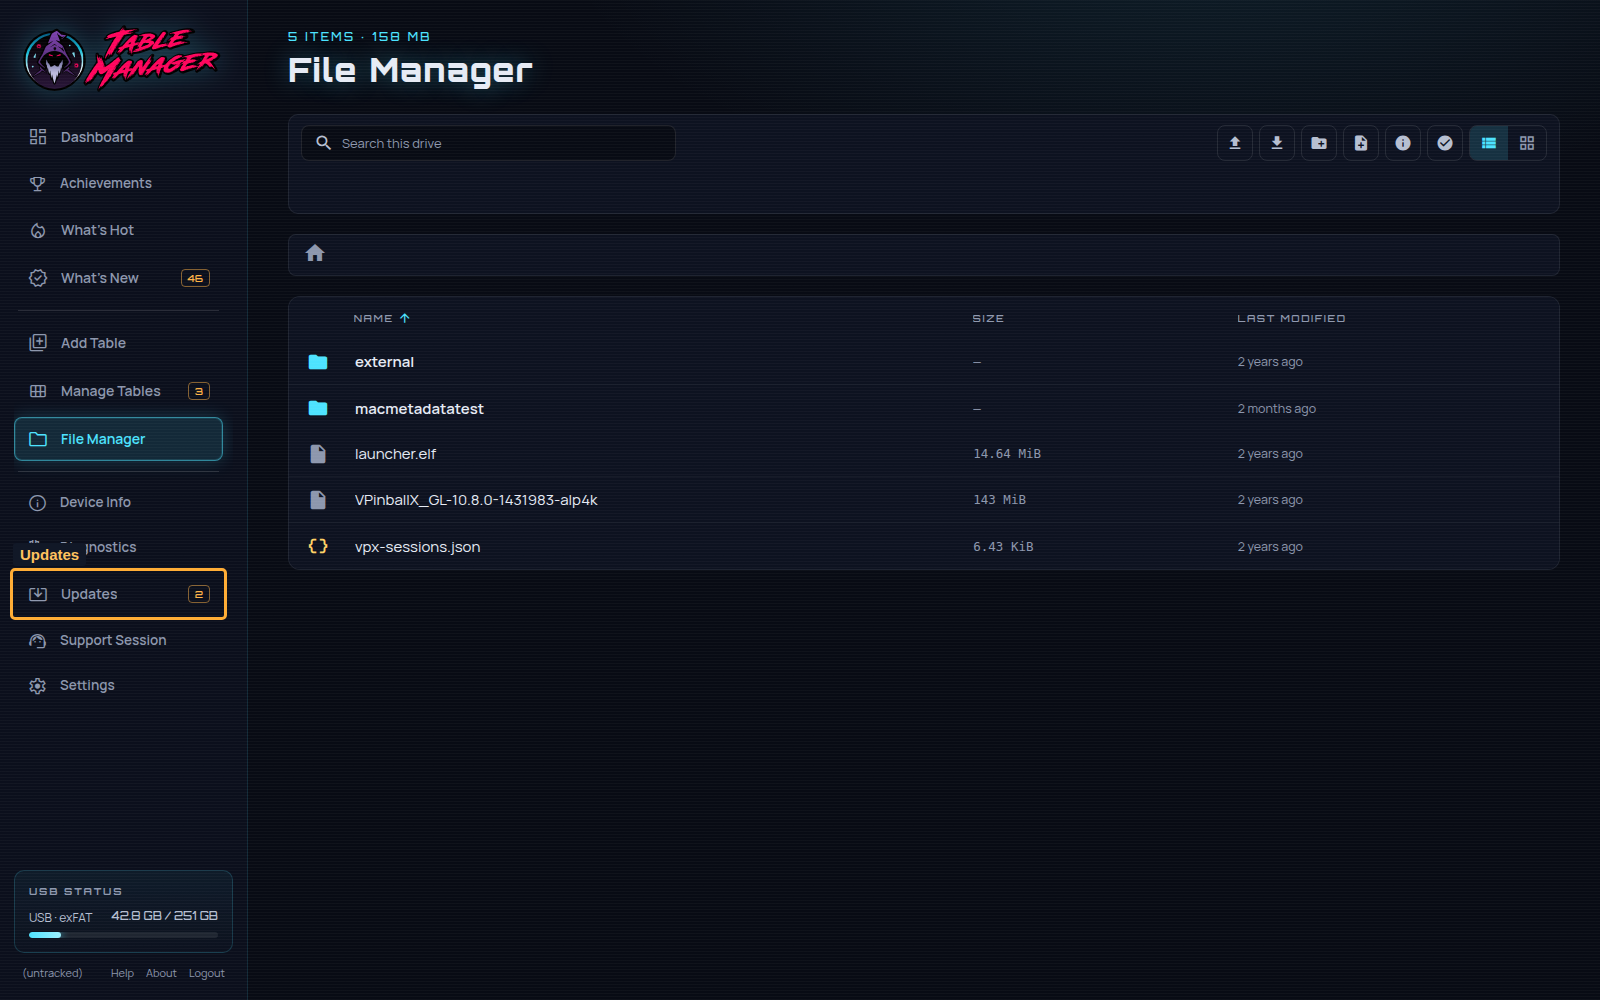Sort by the Name column header

[x=381, y=318]
